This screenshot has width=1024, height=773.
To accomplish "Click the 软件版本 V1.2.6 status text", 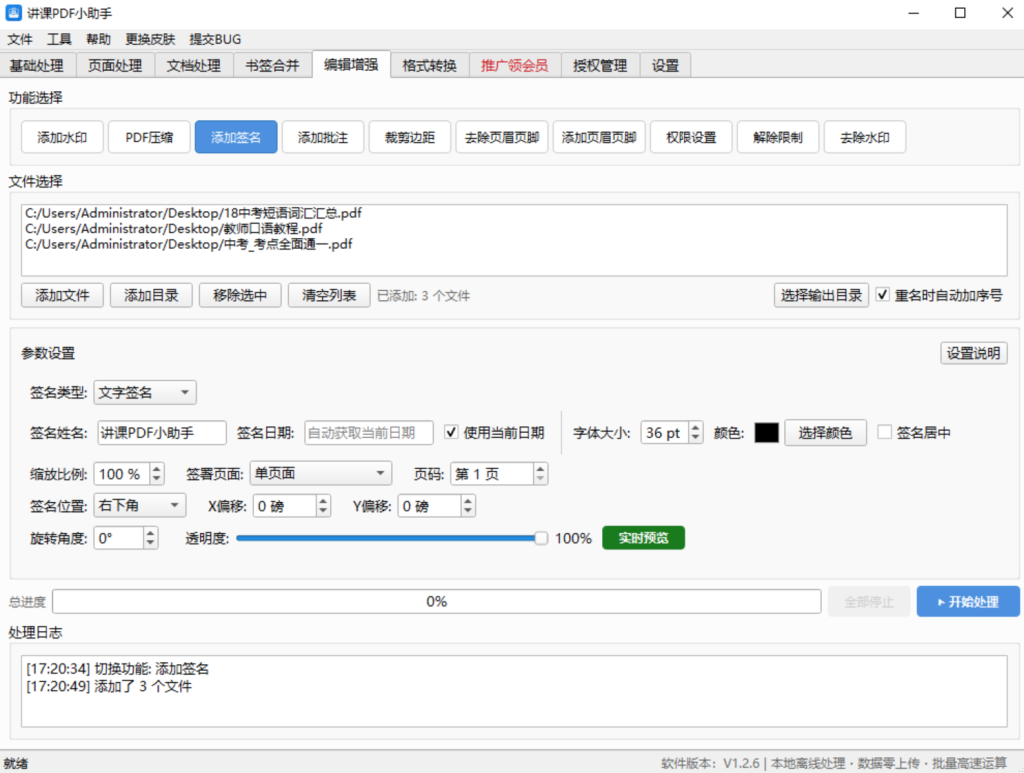I will coord(711,763).
